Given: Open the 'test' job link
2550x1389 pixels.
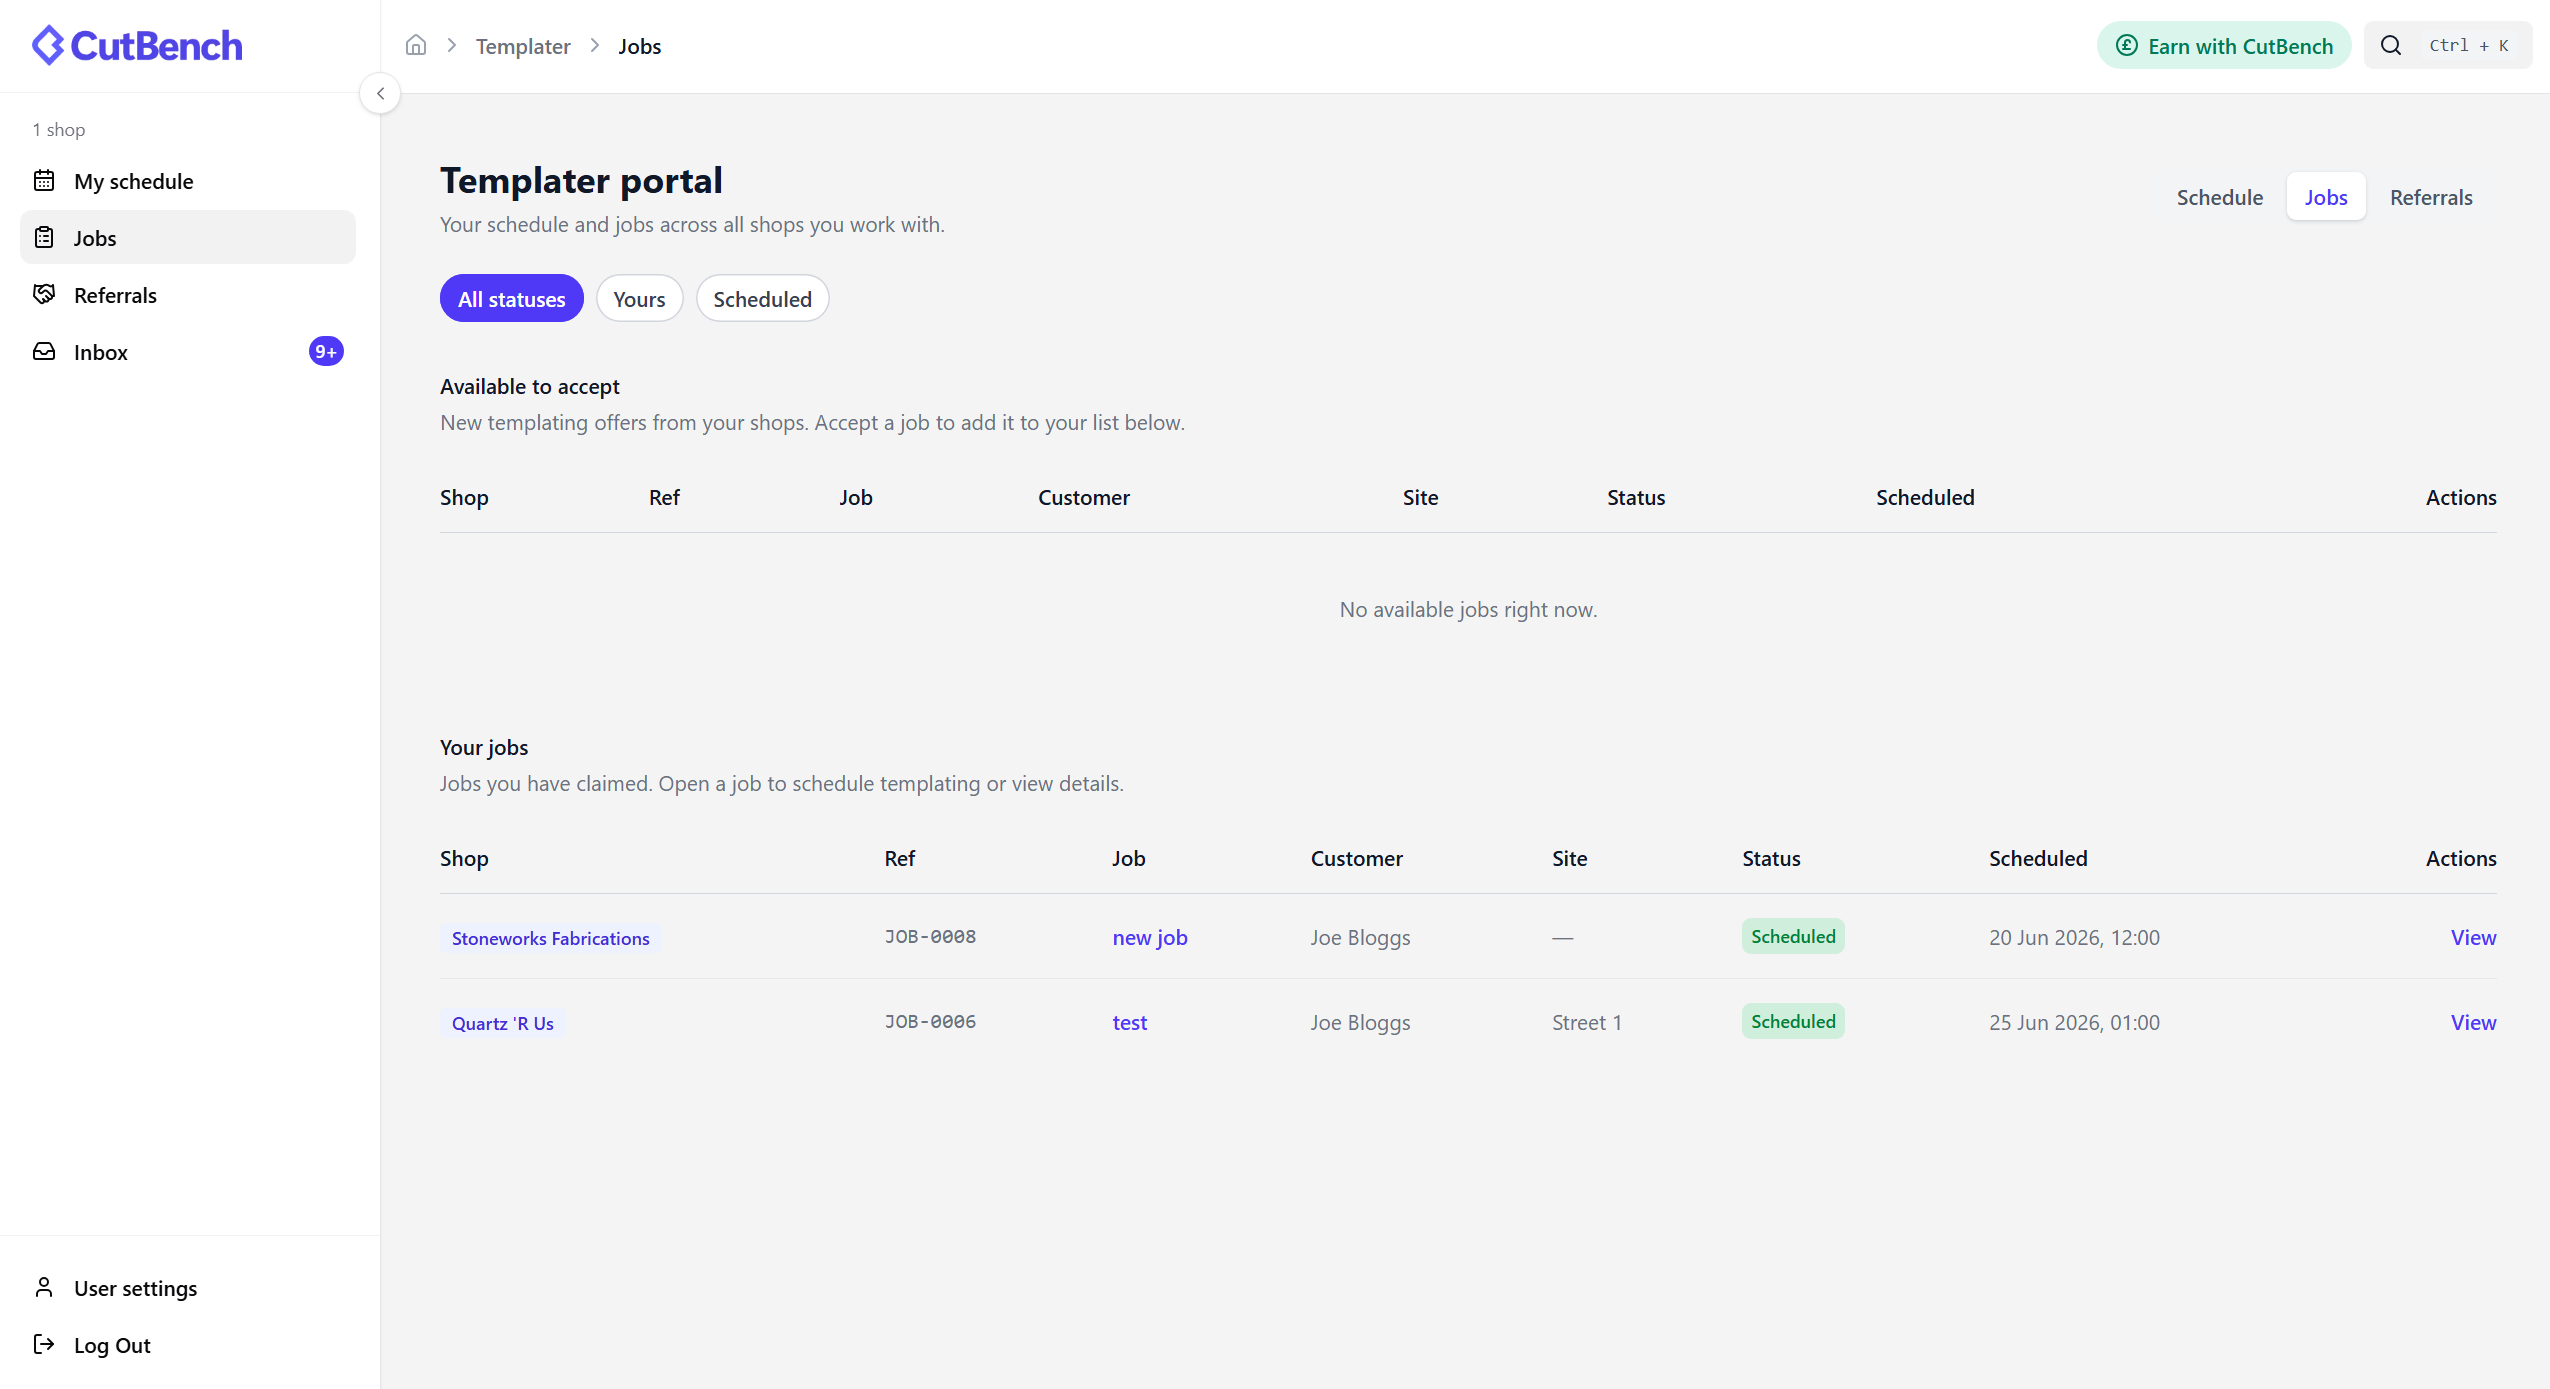Looking at the screenshot, I should point(1130,1022).
